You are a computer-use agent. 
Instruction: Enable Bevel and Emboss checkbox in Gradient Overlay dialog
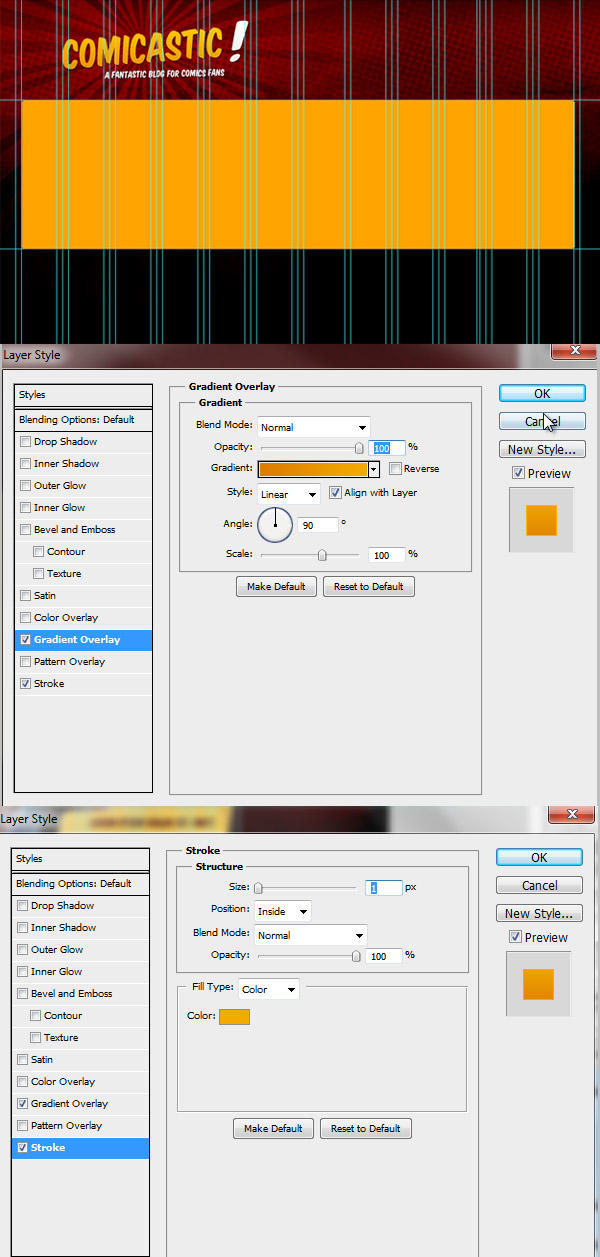(x=25, y=530)
